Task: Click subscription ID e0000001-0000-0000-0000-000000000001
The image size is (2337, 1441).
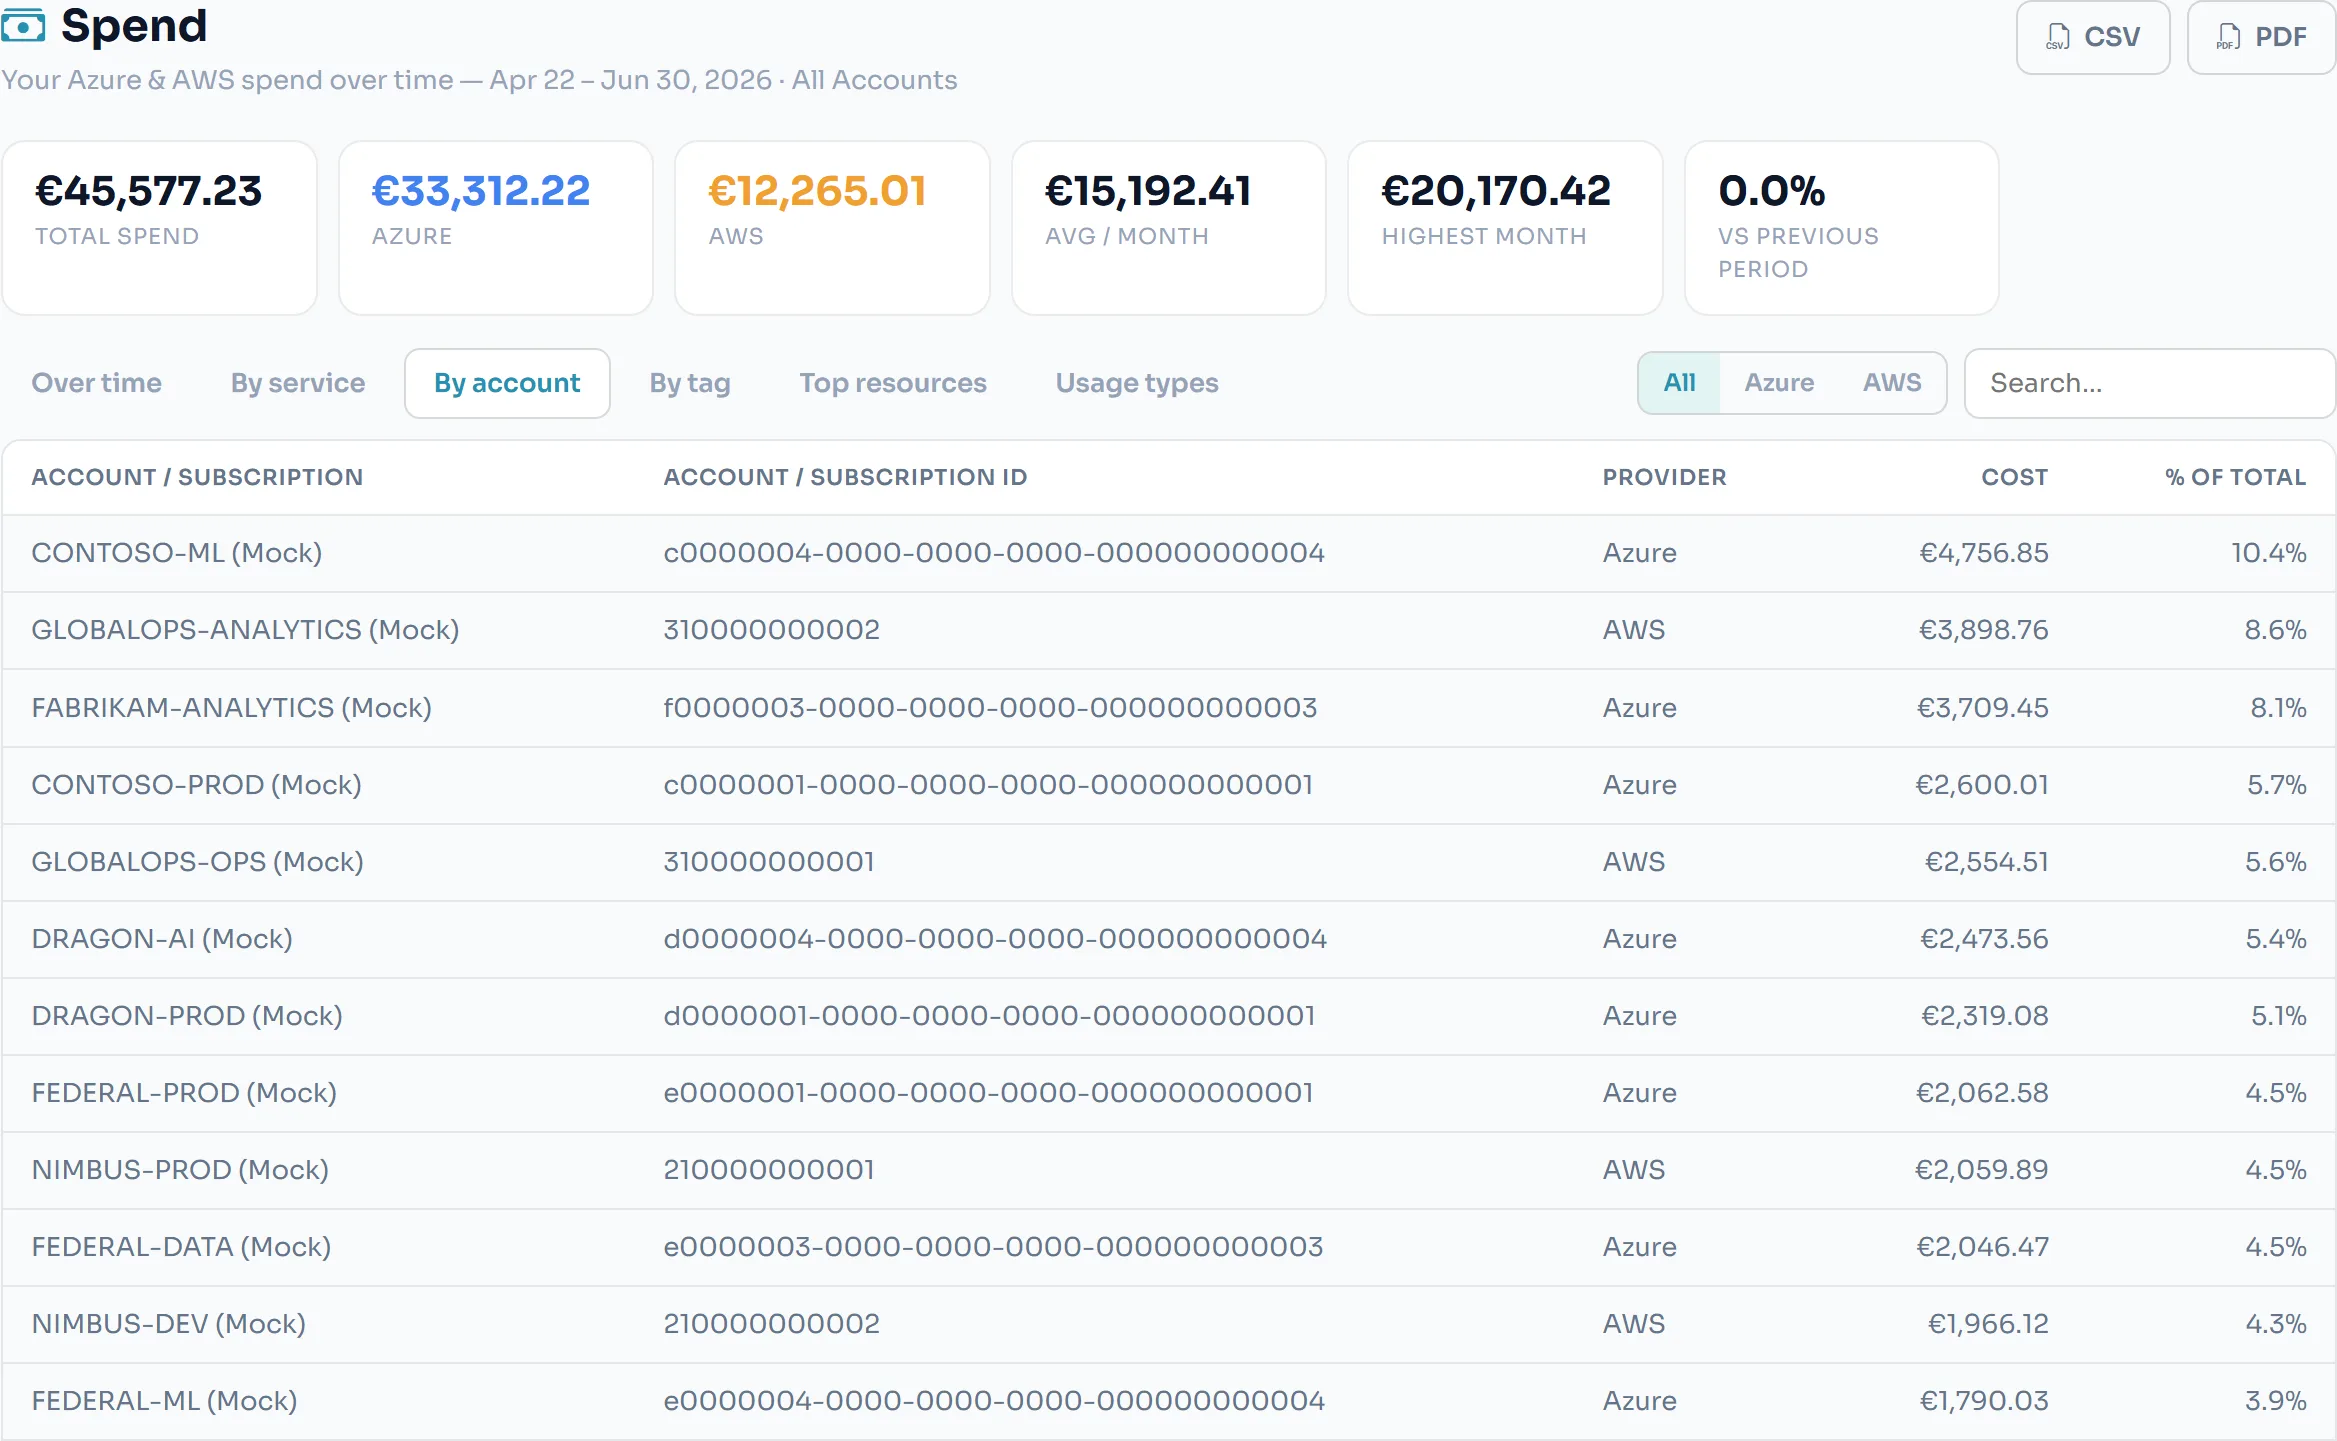Action: tap(988, 1093)
